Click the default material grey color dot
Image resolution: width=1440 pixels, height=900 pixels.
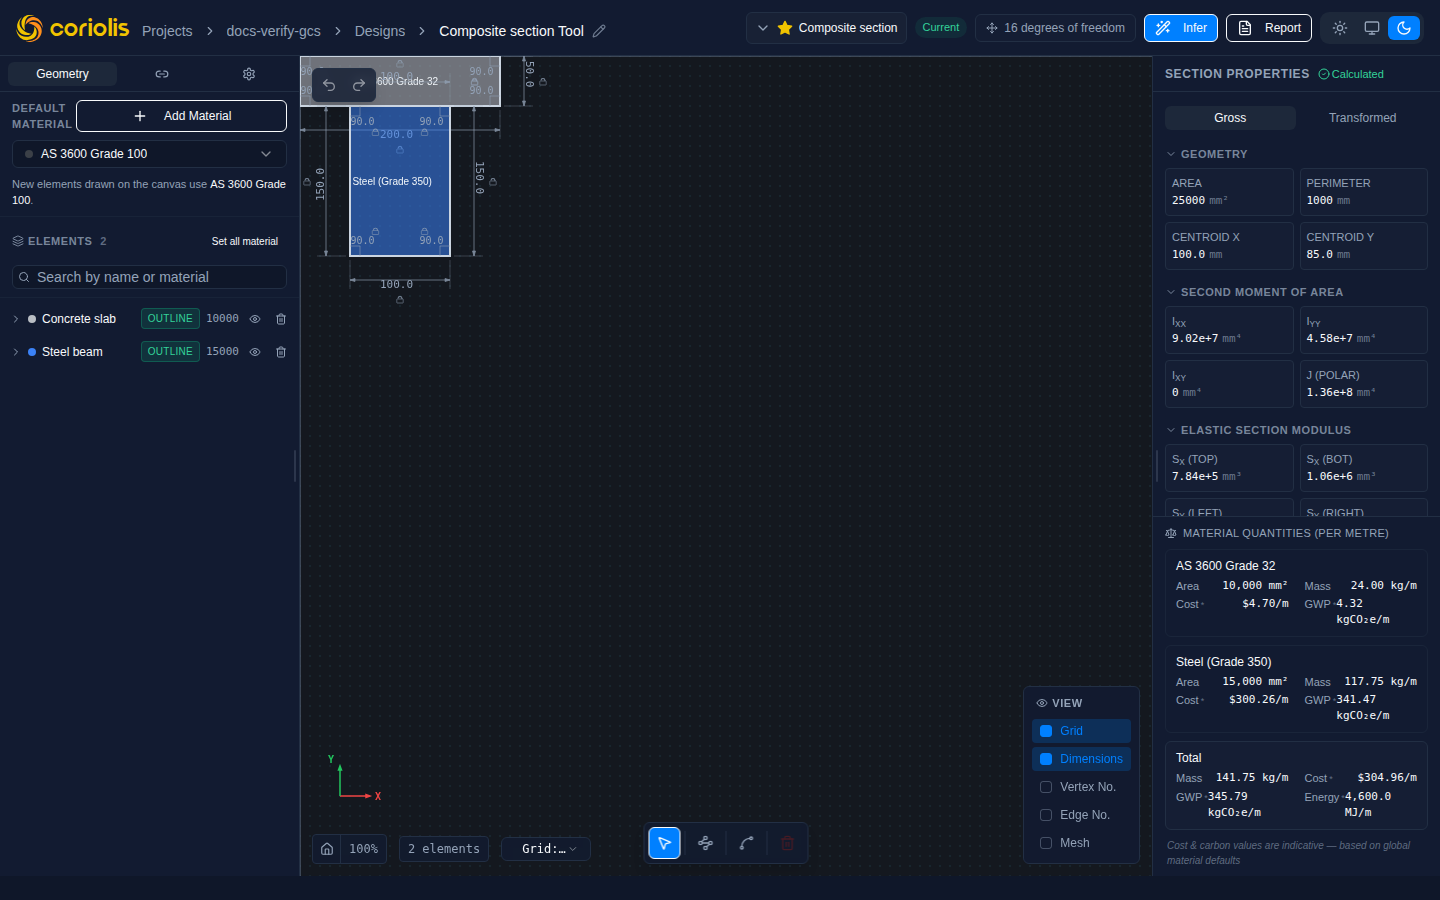tap(29, 154)
